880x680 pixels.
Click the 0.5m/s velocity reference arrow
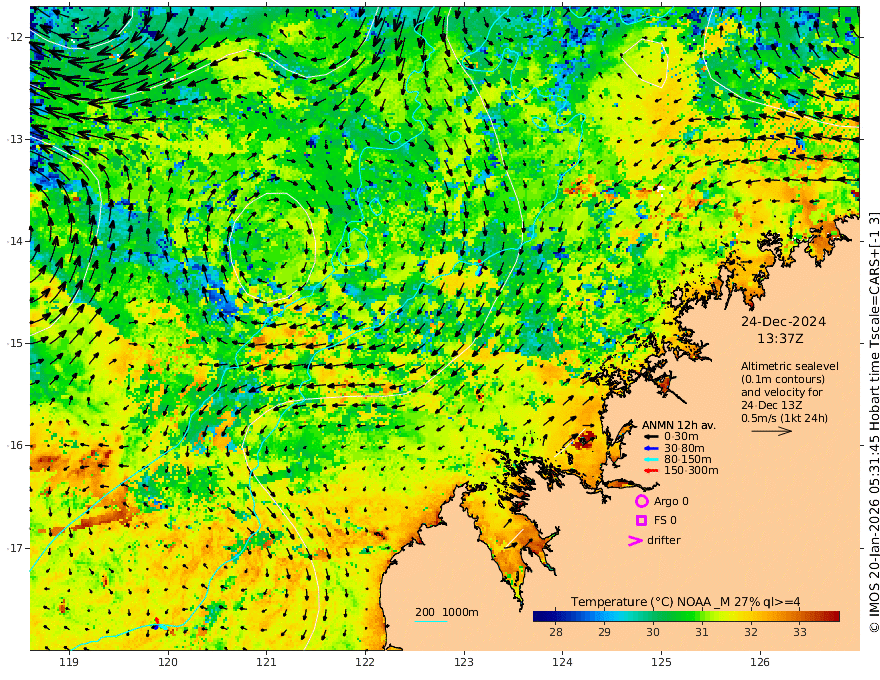772,431
